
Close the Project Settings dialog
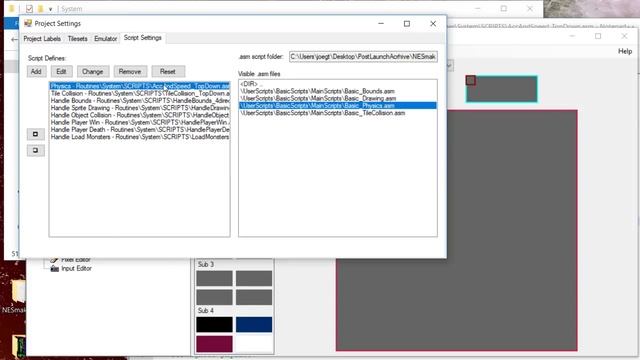click(433, 24)
